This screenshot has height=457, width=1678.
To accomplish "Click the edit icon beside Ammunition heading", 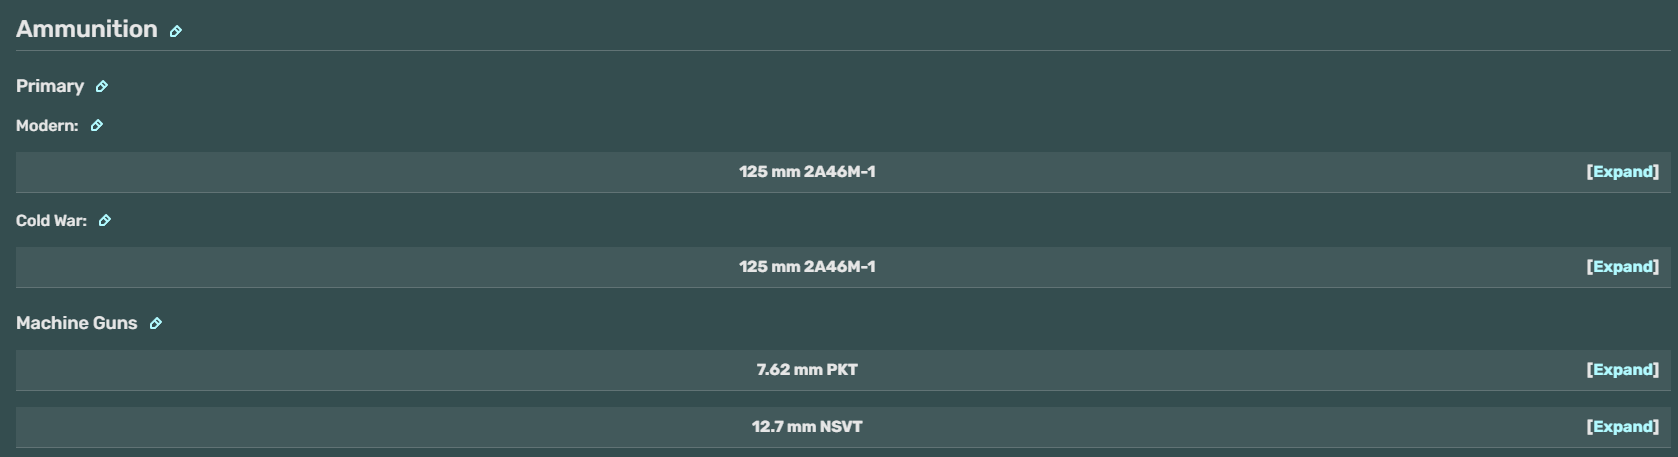I will pyautogui.click(x=176, y=31).
